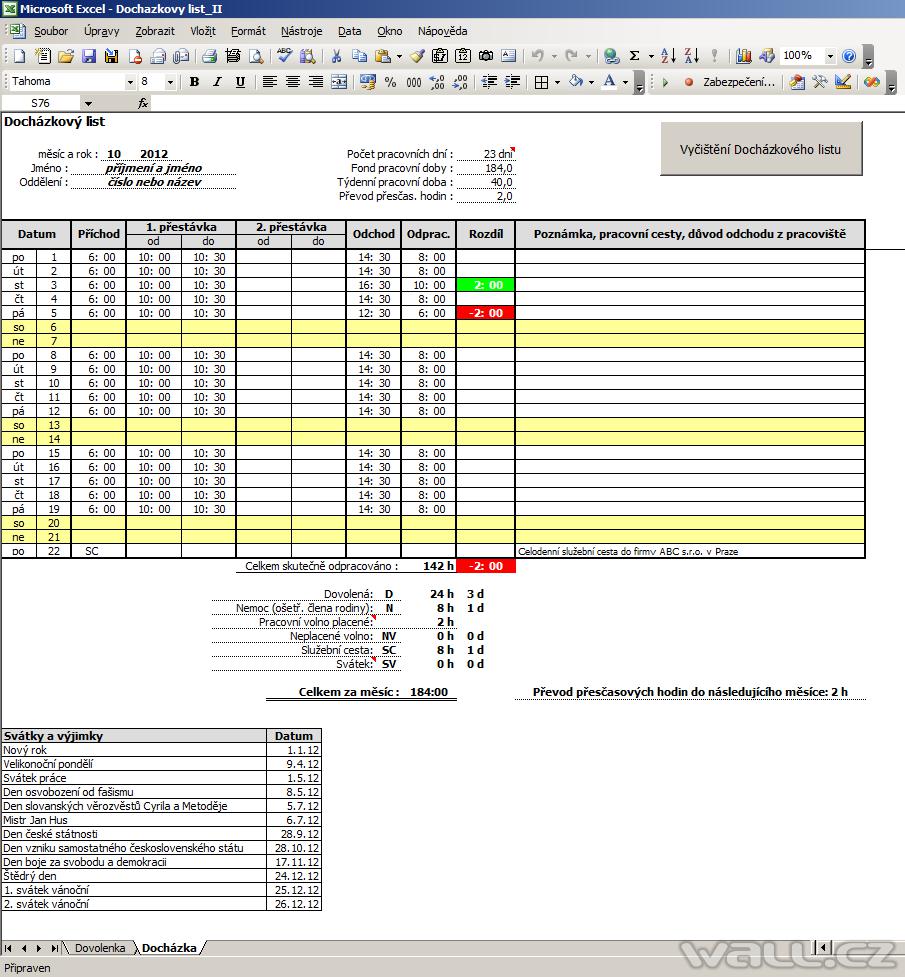
Task: Jump to the last sheet tab arrow
Action: [x=55, y=948]
